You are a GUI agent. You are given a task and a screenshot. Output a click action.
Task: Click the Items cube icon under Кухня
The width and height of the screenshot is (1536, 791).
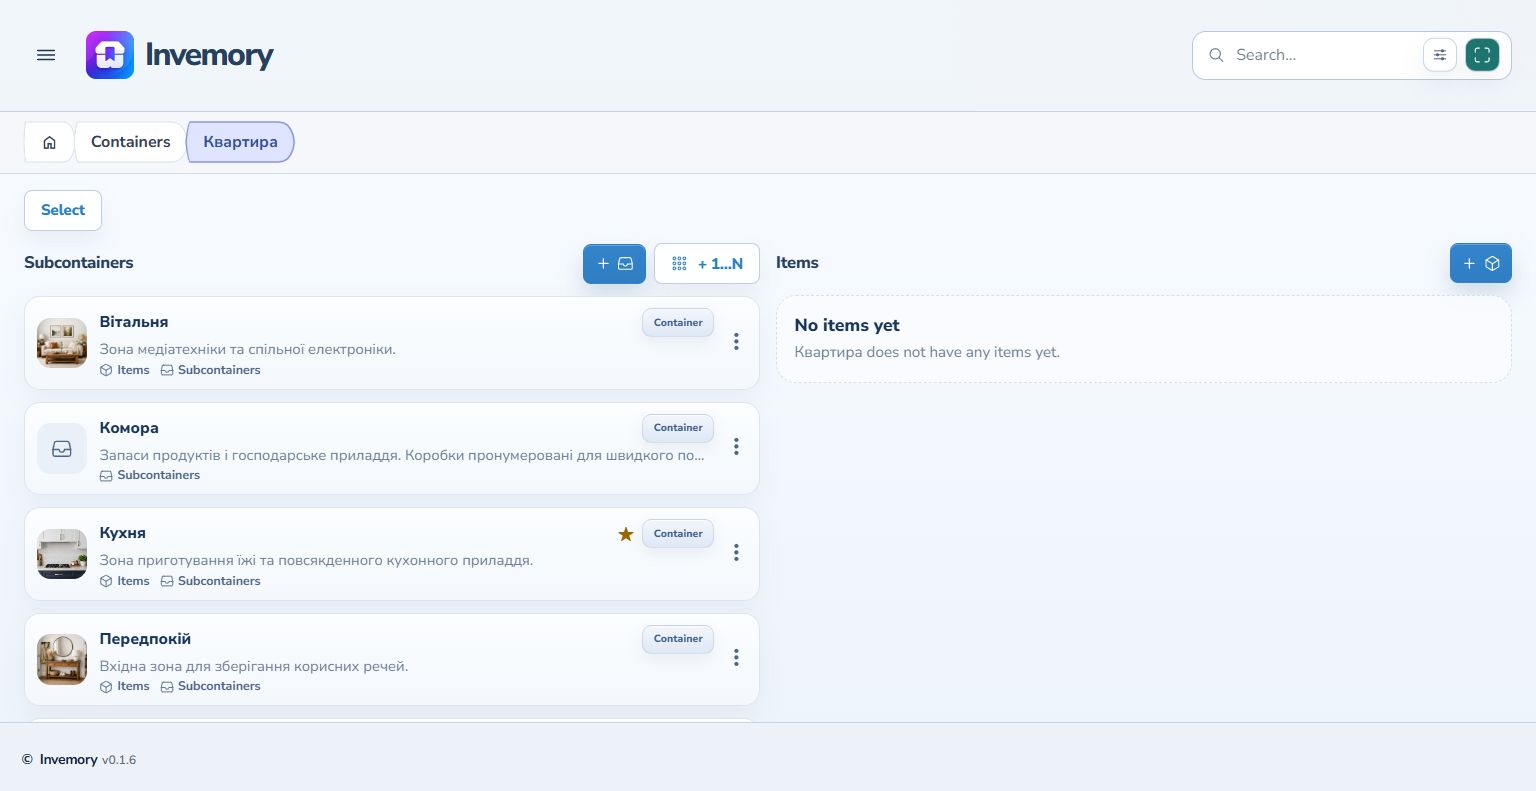(106, 581)
